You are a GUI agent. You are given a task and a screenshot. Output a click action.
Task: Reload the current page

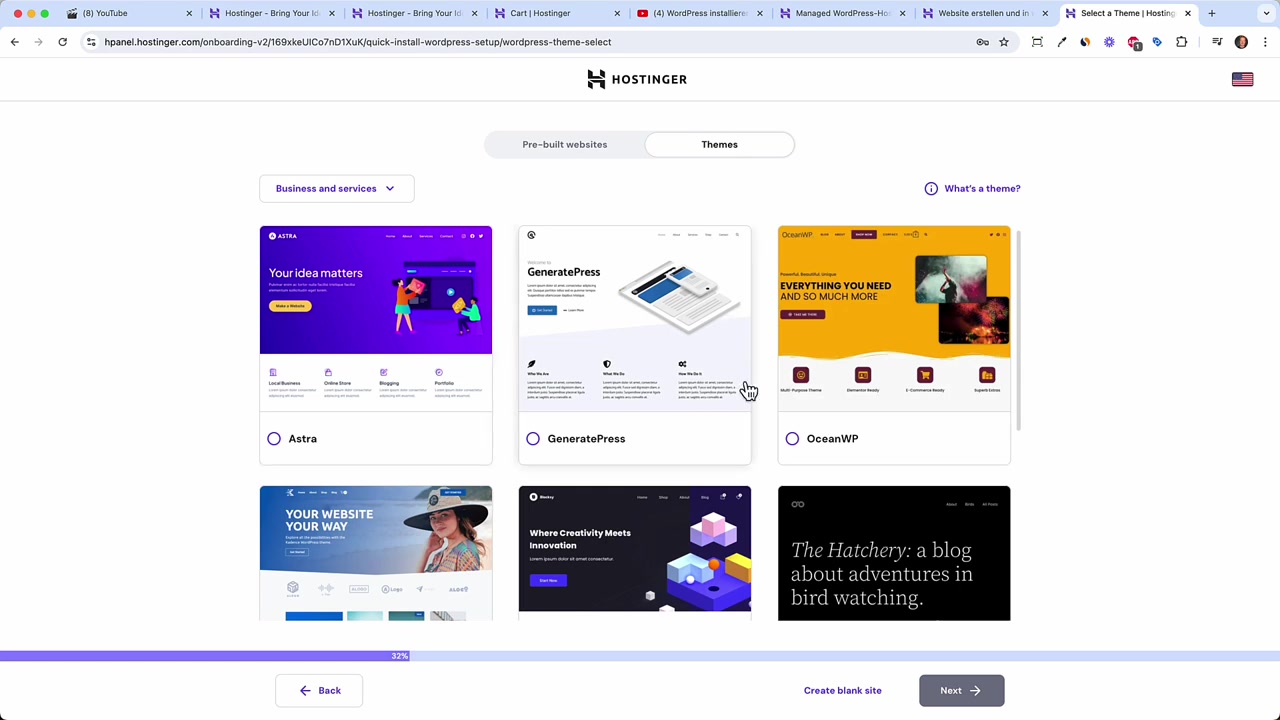point(62,42)
